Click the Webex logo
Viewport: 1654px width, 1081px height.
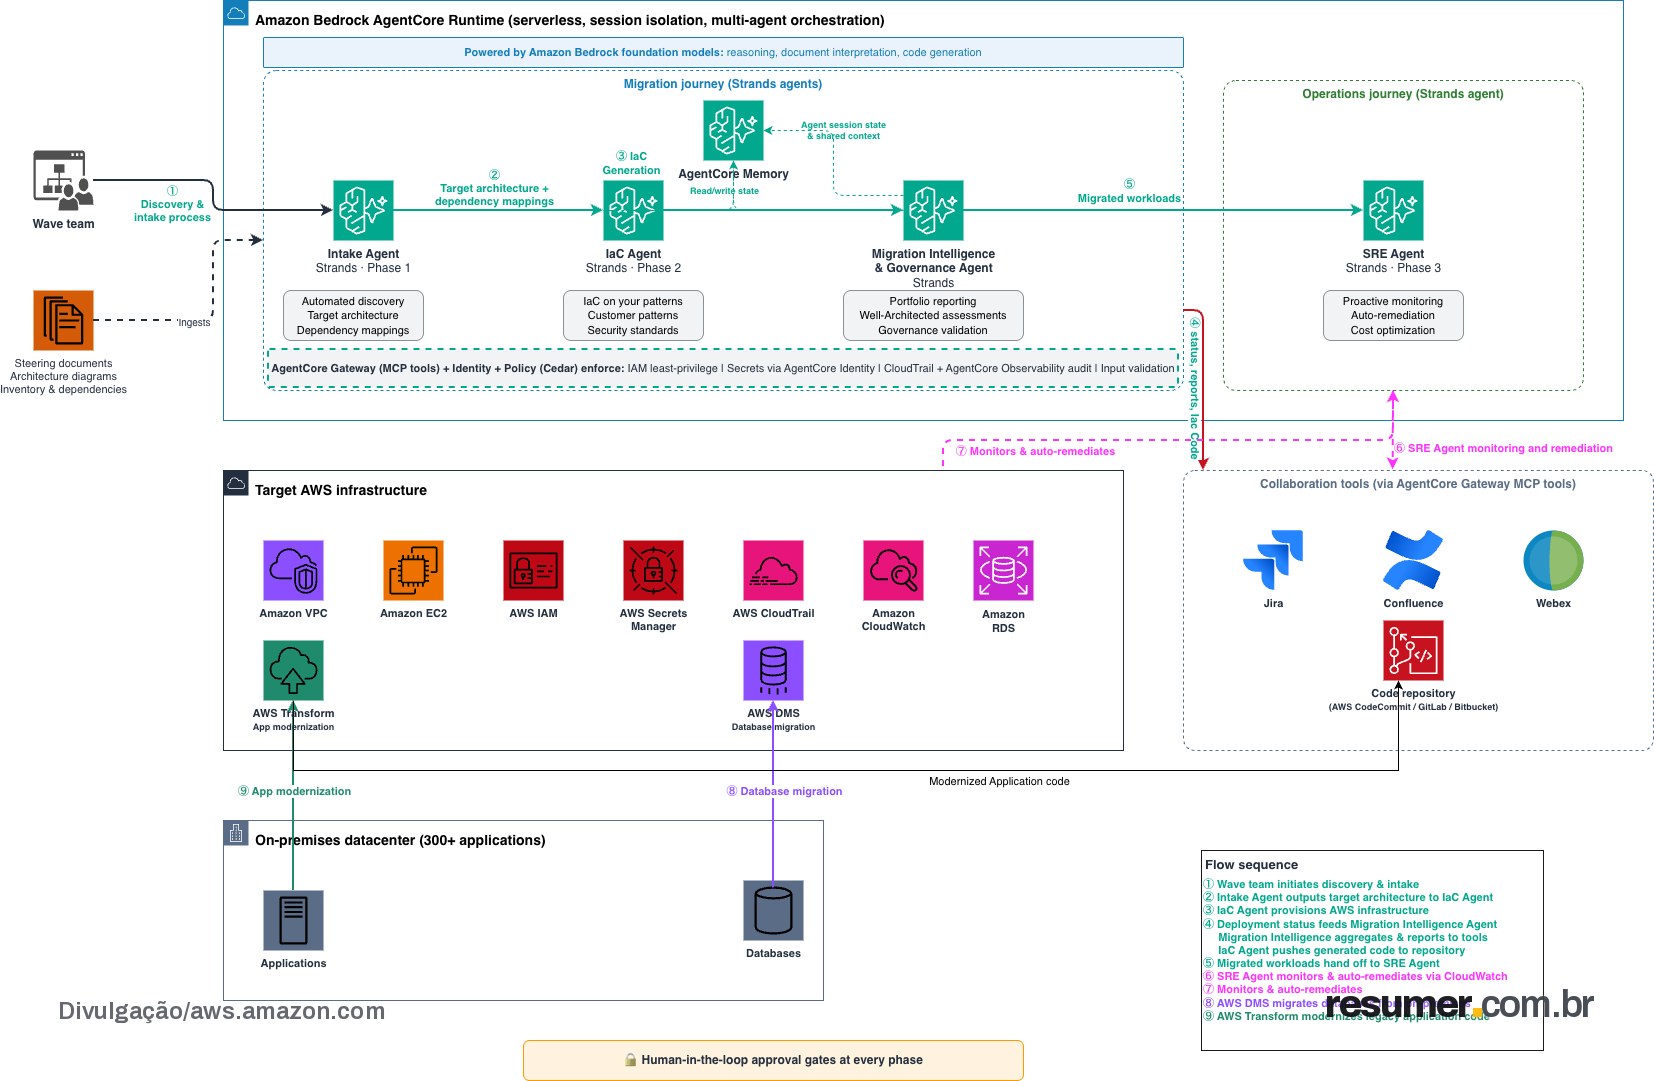(x=1553, y=560)
